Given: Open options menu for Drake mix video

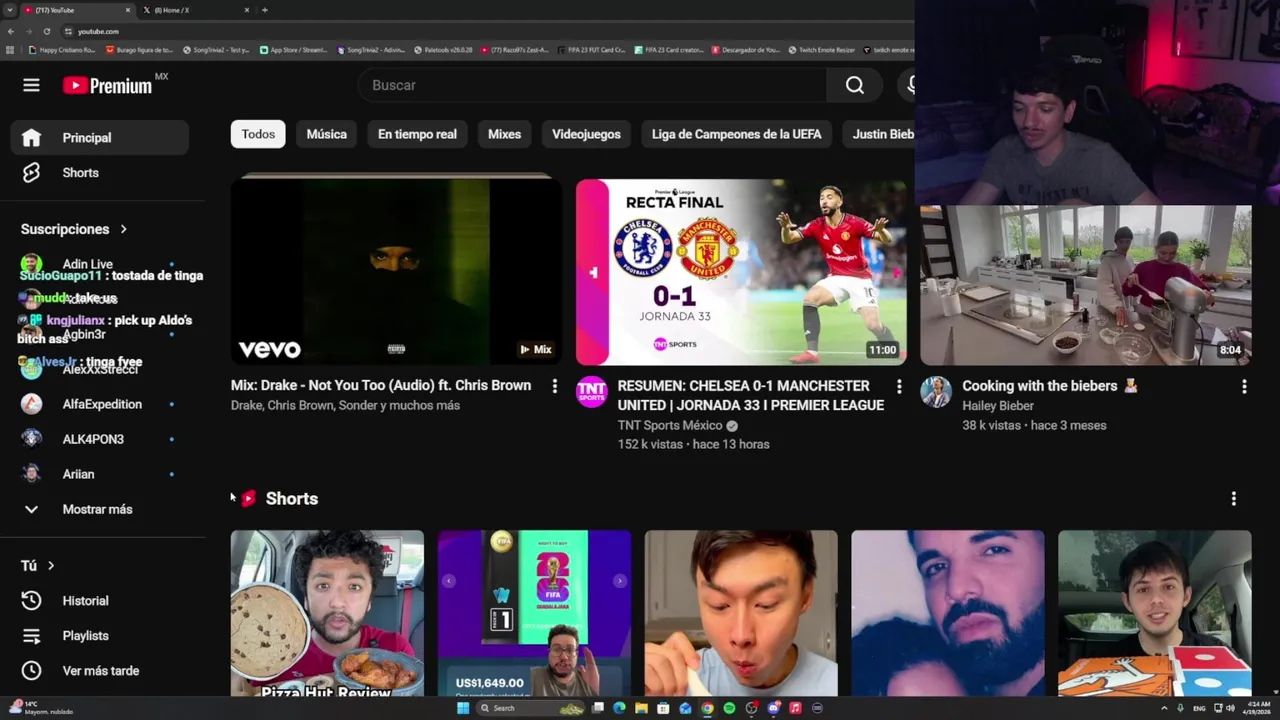Looking at the screenshot, I should (x=555, y=386).
